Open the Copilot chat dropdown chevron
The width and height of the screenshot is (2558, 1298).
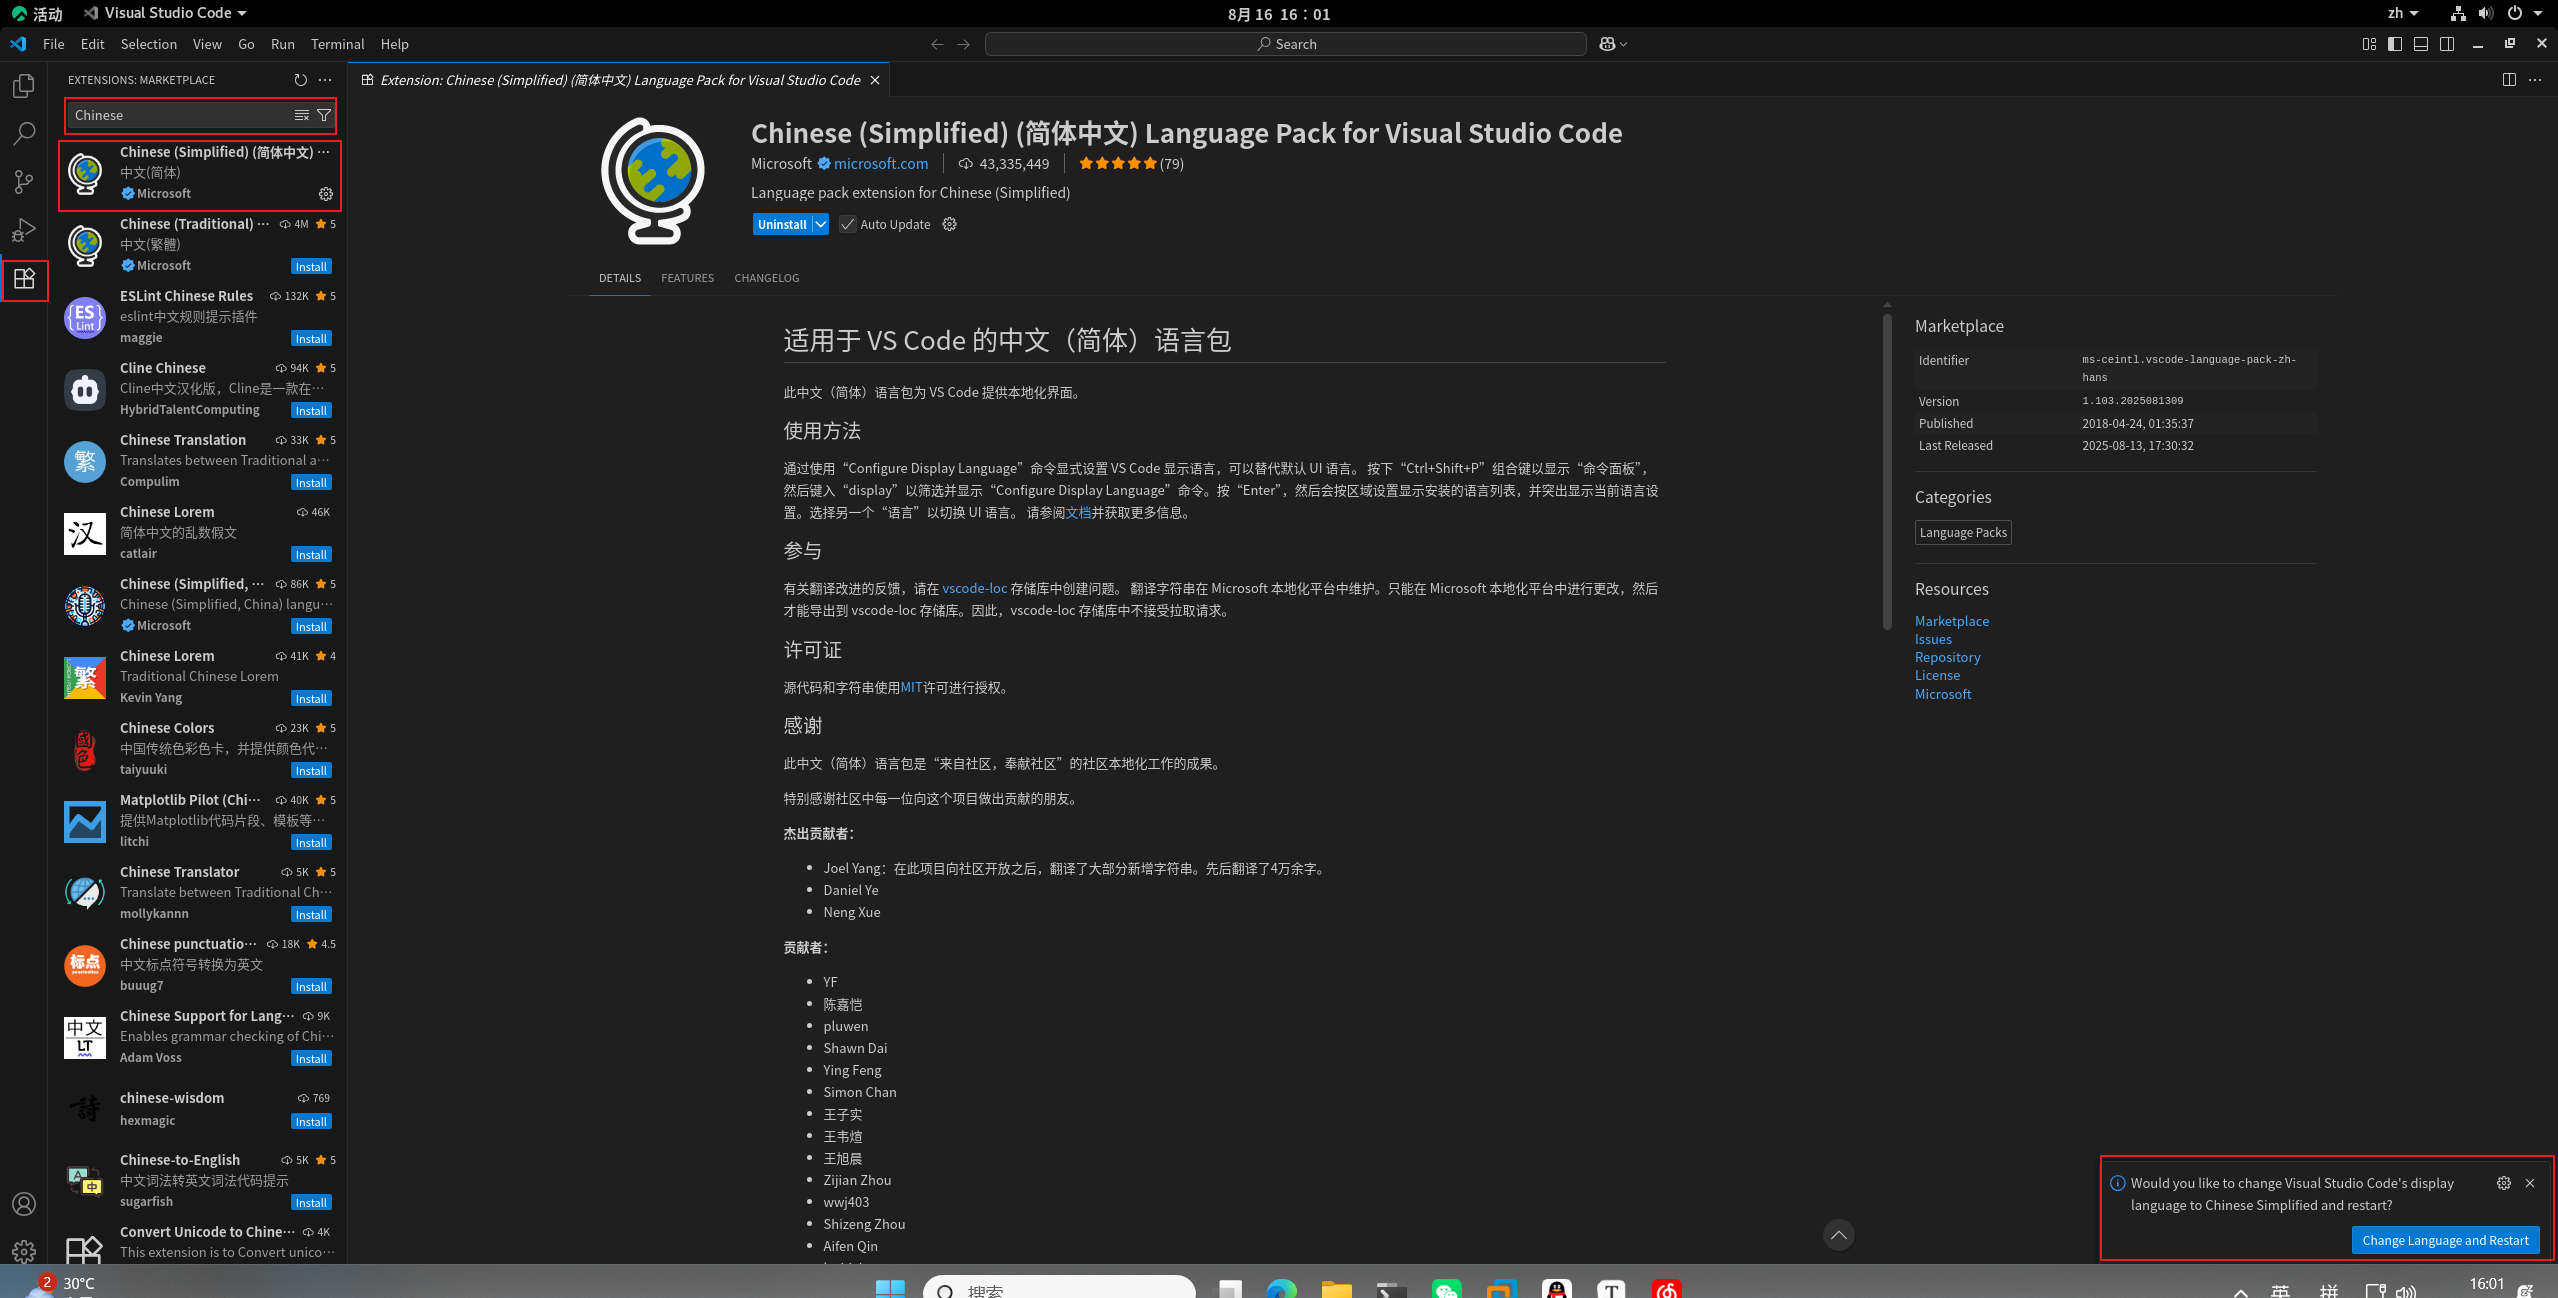[x=1623, y=44]
